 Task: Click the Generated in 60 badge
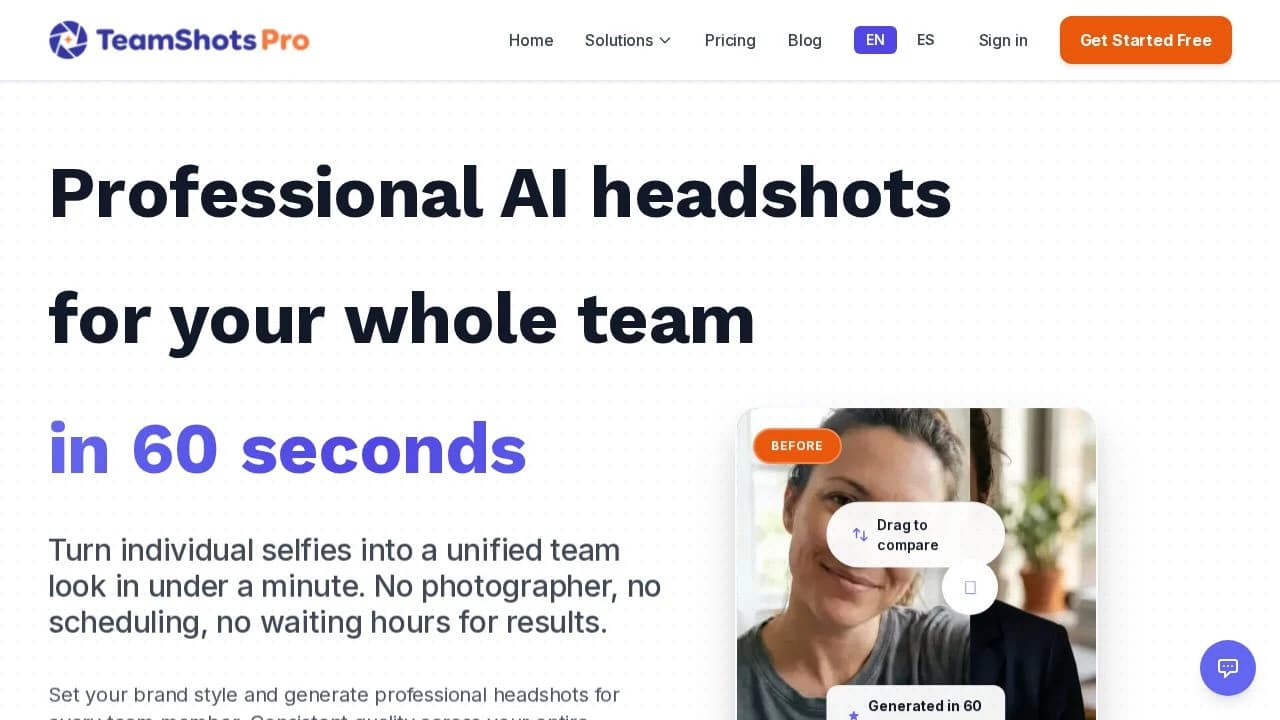pos(916,703)
